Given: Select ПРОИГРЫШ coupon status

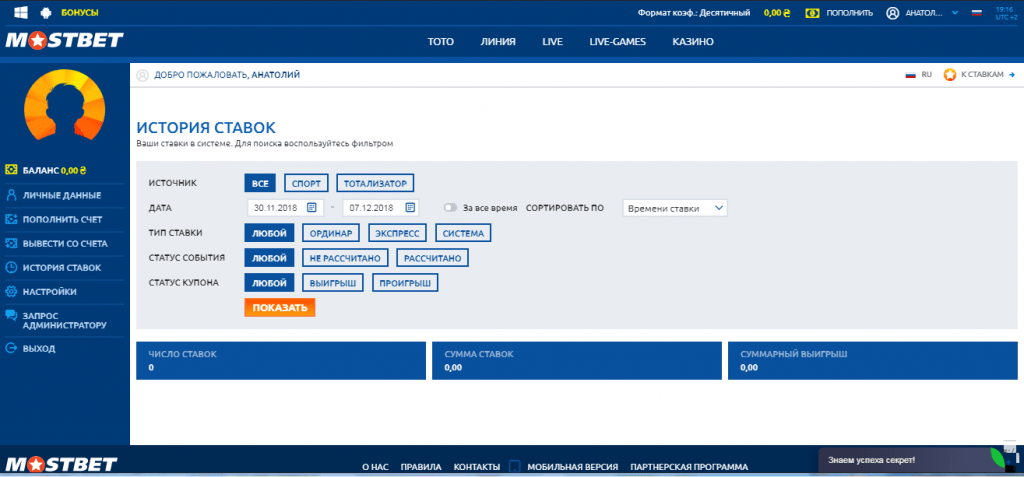Looking at the screenshot, I should [x=405, y=283].
